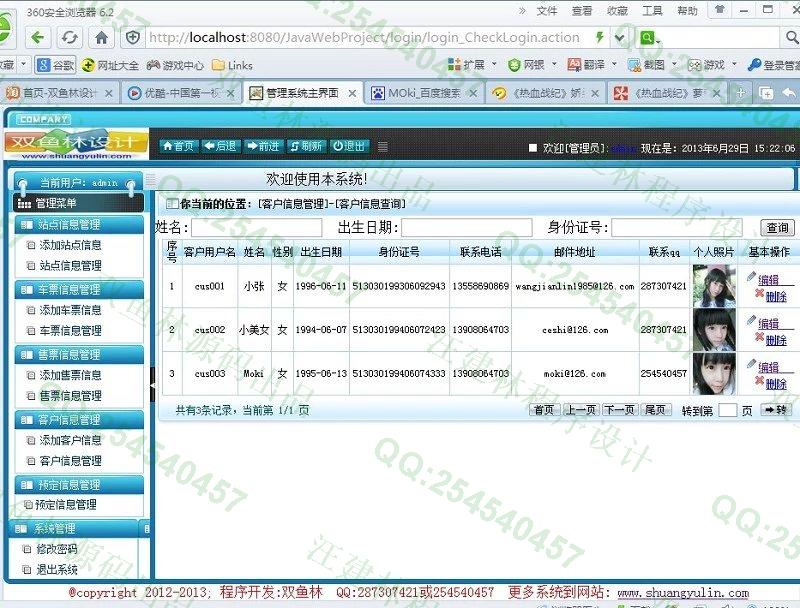Click the 尾页 pagination button
Screen dimensions: 800x608
point(655,410)
